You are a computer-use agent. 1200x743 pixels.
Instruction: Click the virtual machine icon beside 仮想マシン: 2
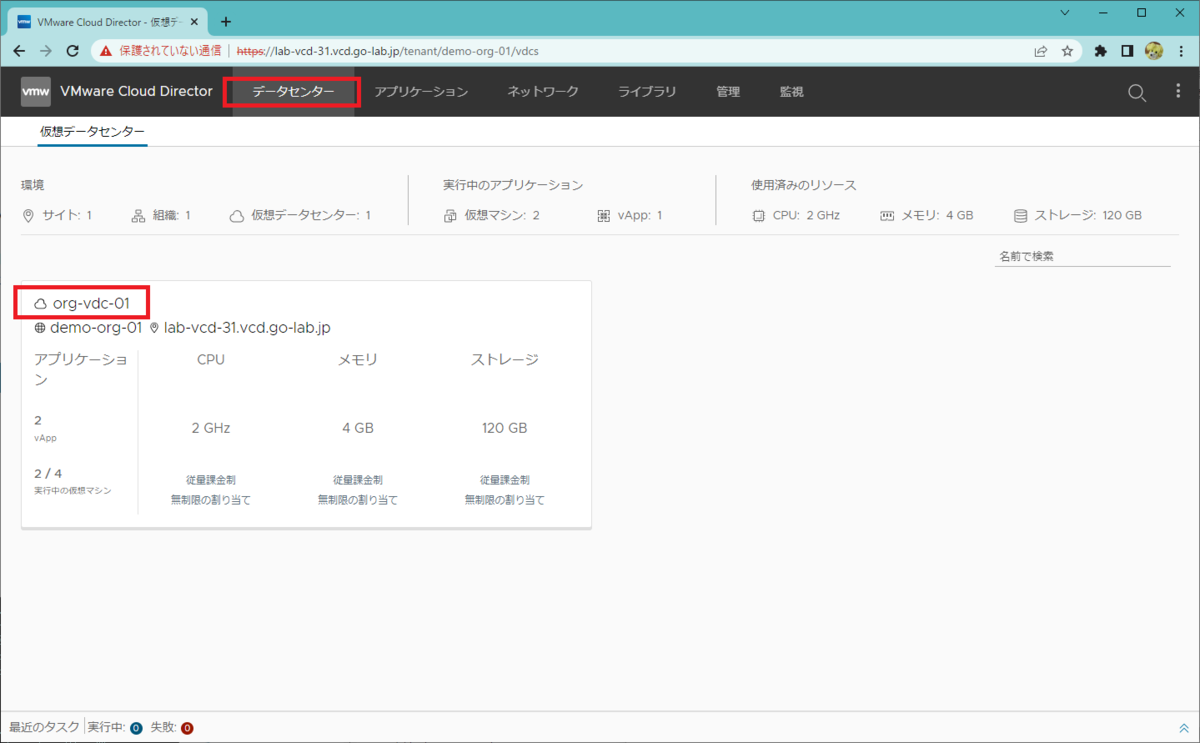tap(450, 215)
